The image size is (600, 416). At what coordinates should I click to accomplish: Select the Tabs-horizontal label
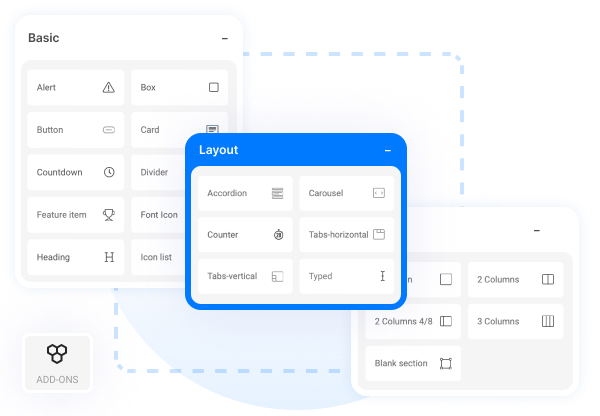(x=338, y=235)
